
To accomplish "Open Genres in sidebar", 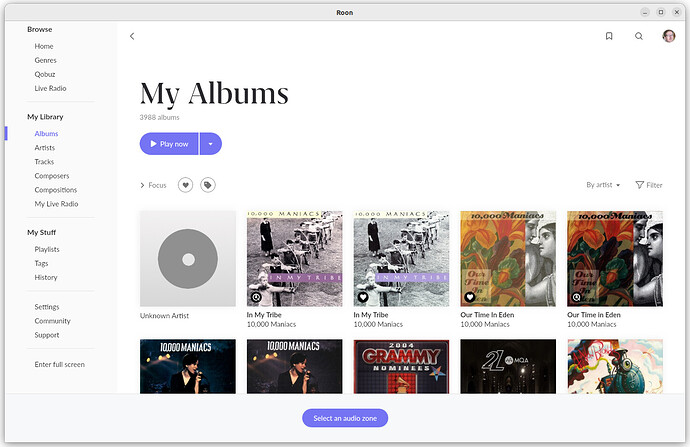I will (45, 60).
